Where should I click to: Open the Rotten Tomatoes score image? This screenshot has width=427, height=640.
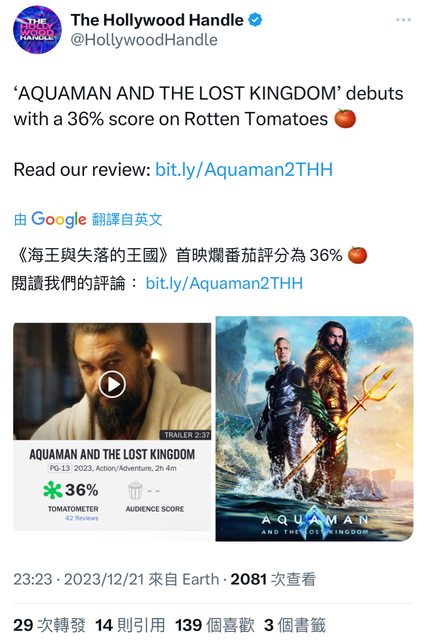(x=112, y=427)
